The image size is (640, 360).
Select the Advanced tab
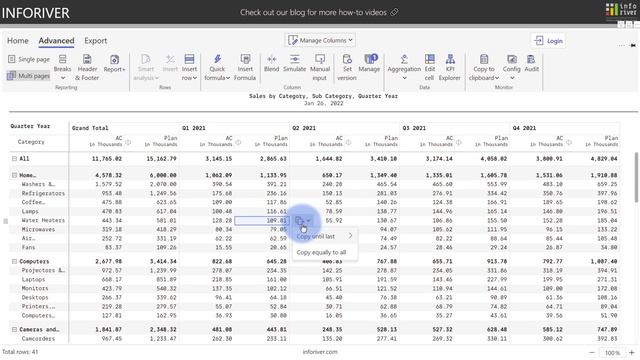click(56, 40)
